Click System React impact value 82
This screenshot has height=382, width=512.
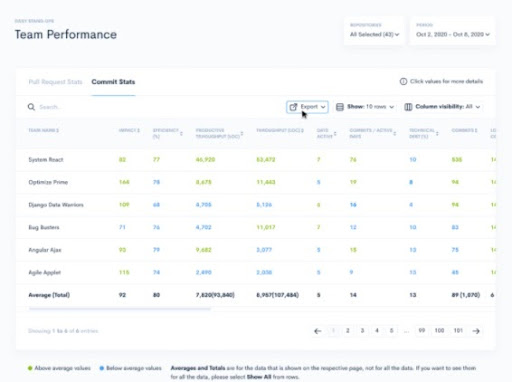coord(122,160)
